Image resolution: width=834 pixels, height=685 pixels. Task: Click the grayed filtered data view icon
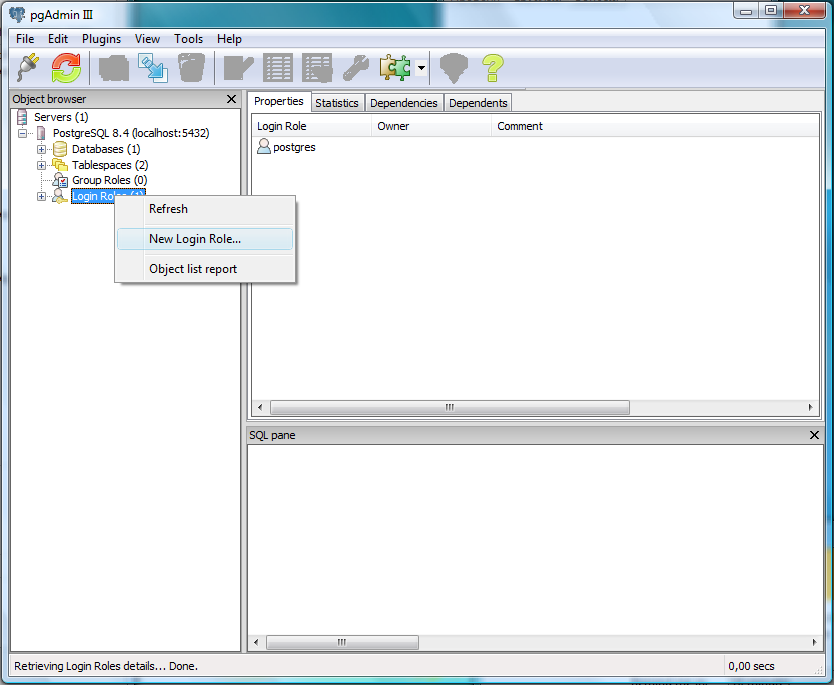point(317,68)
